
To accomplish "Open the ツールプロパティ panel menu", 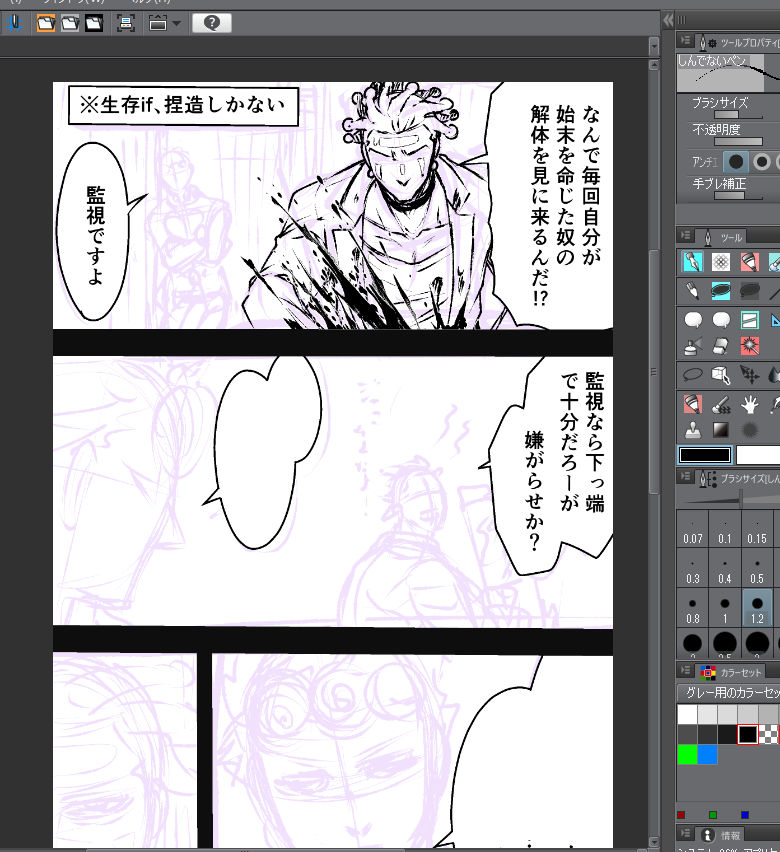I will click(685, 41).
